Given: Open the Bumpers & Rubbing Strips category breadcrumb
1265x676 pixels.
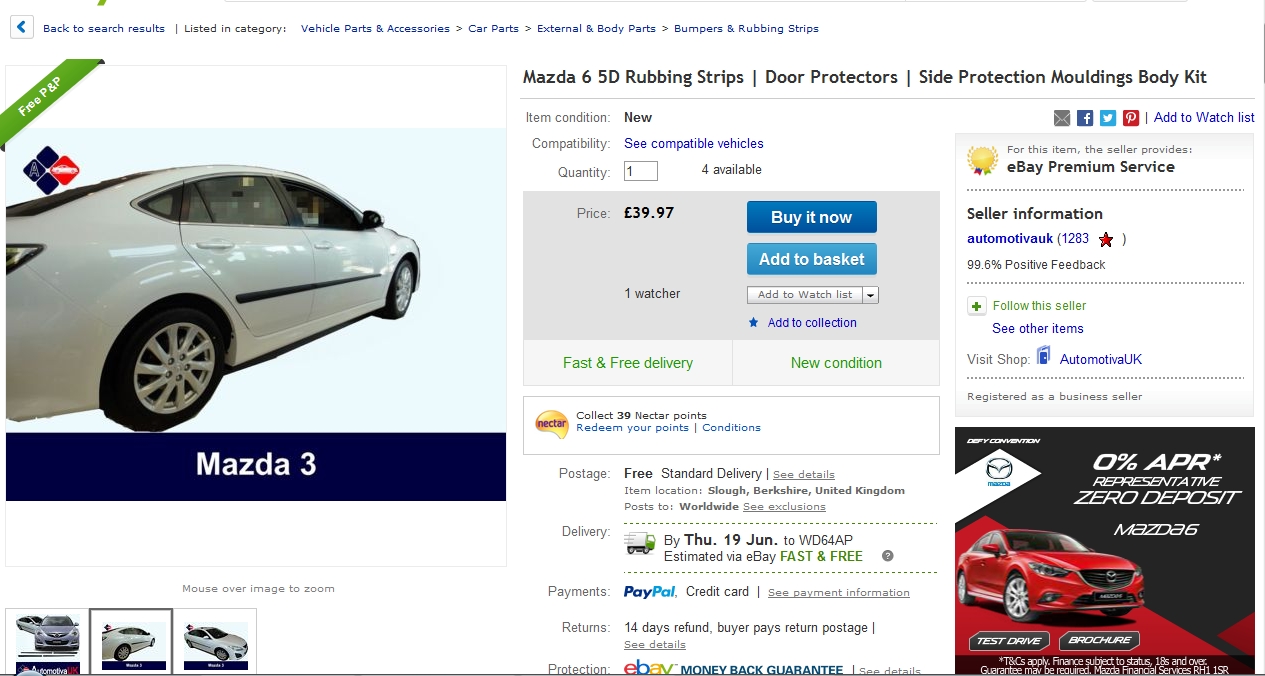Looking at the screenshot, I should point(746,29).
